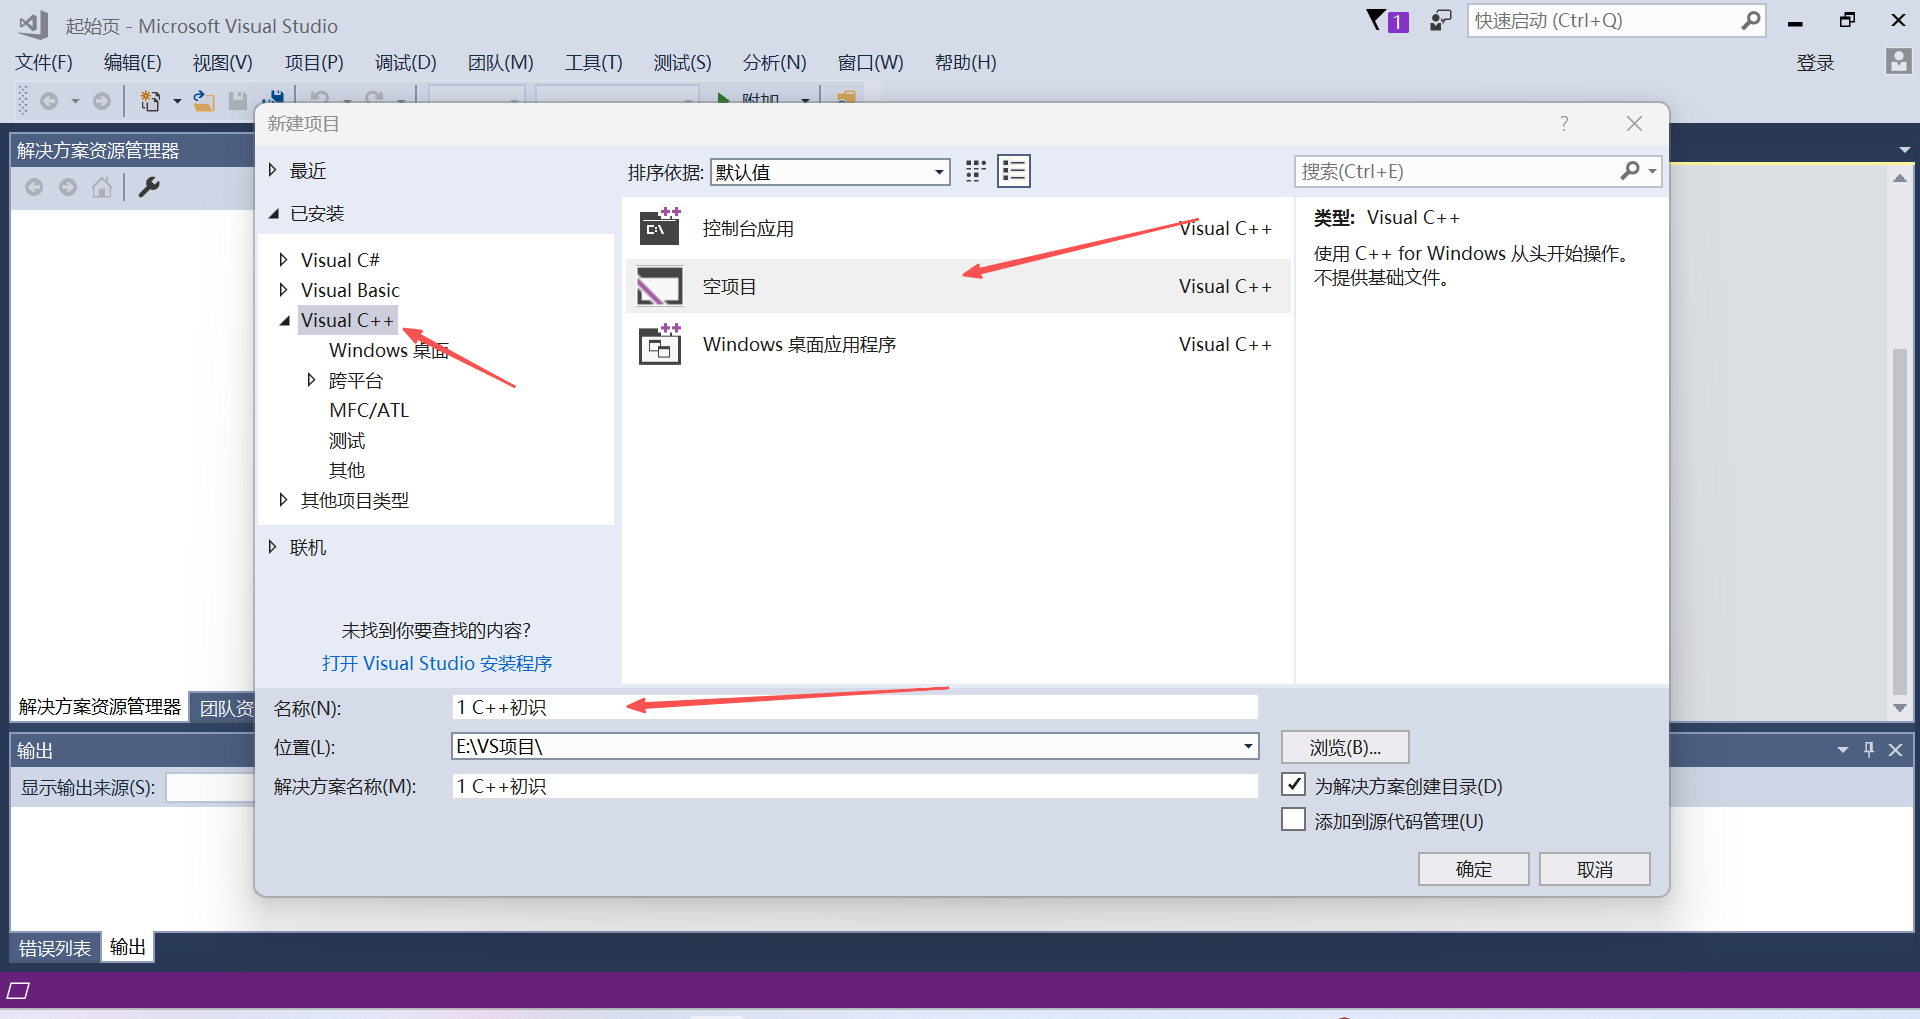The height and width of the screenshot is (1019, 1920).
Task: Click the notifications flag icon
Action: pyautogui.click(x=1386, y=21)
